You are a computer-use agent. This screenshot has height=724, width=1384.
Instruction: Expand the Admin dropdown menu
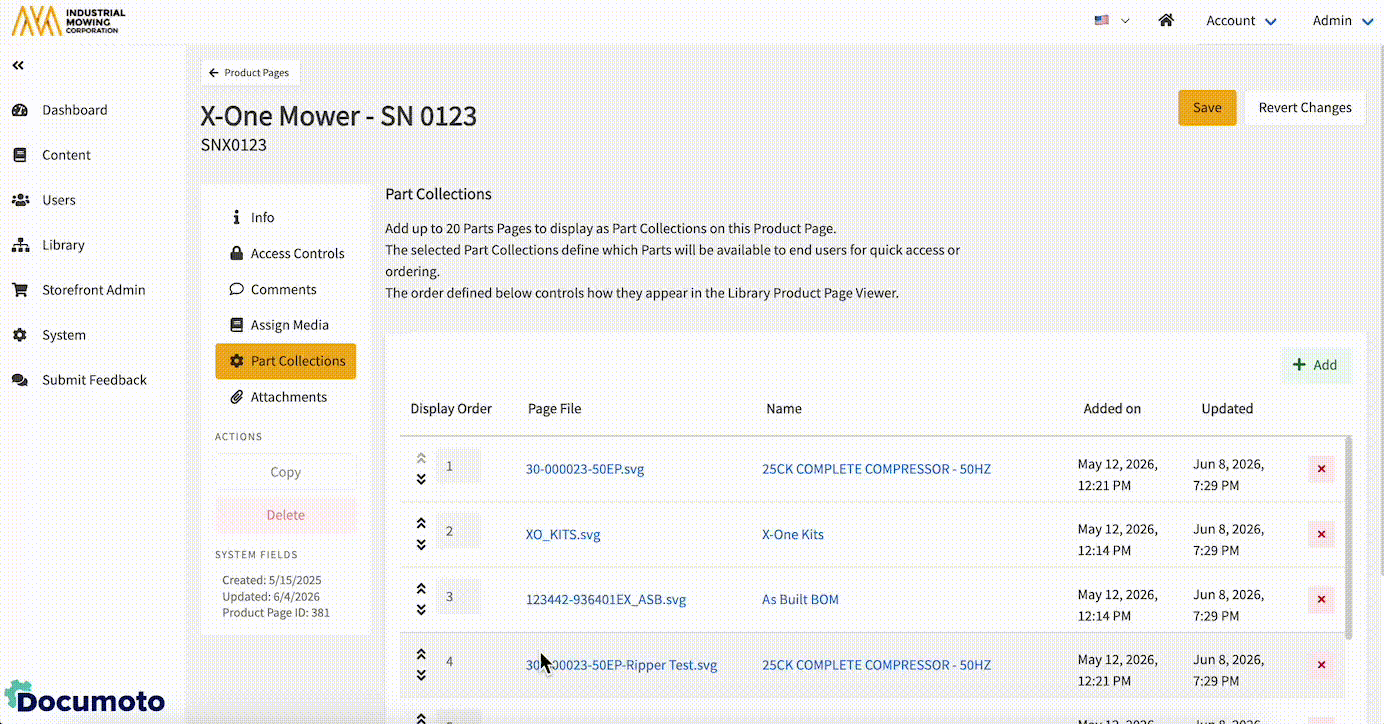pyautogui.click(x=1342, y=20)
